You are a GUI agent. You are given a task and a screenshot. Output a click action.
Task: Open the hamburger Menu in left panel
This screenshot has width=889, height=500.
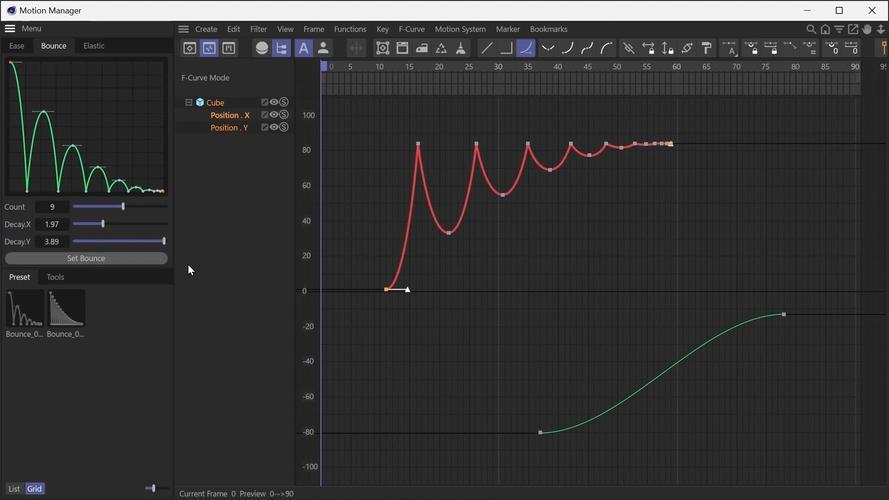10,28
